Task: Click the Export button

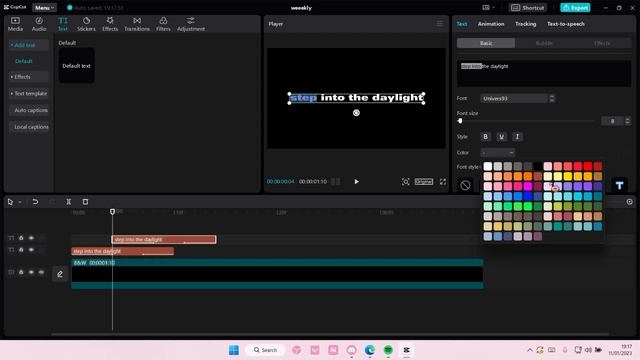Action: pyautogui.click(x=575, y=7)
